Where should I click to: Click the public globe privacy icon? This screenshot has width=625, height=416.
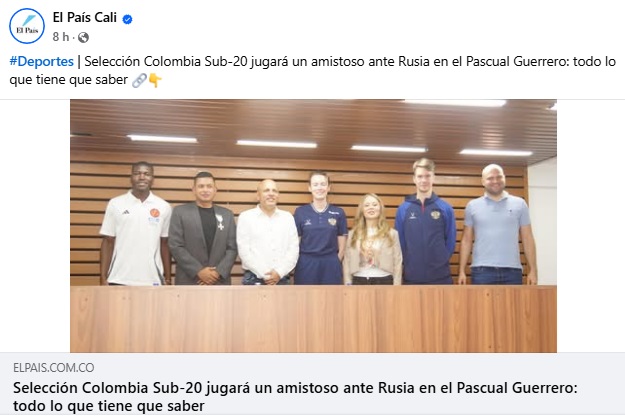[83, 37]
